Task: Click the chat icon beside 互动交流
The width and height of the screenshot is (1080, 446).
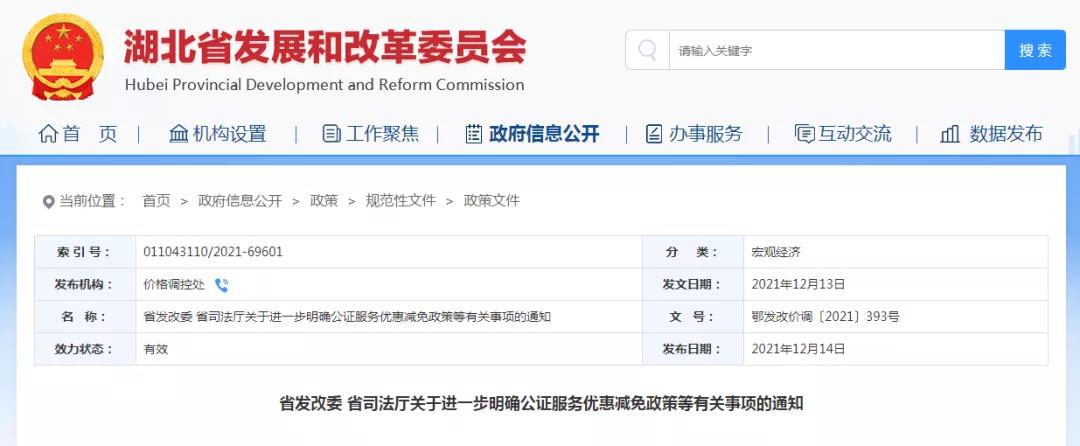Action: 804,134
